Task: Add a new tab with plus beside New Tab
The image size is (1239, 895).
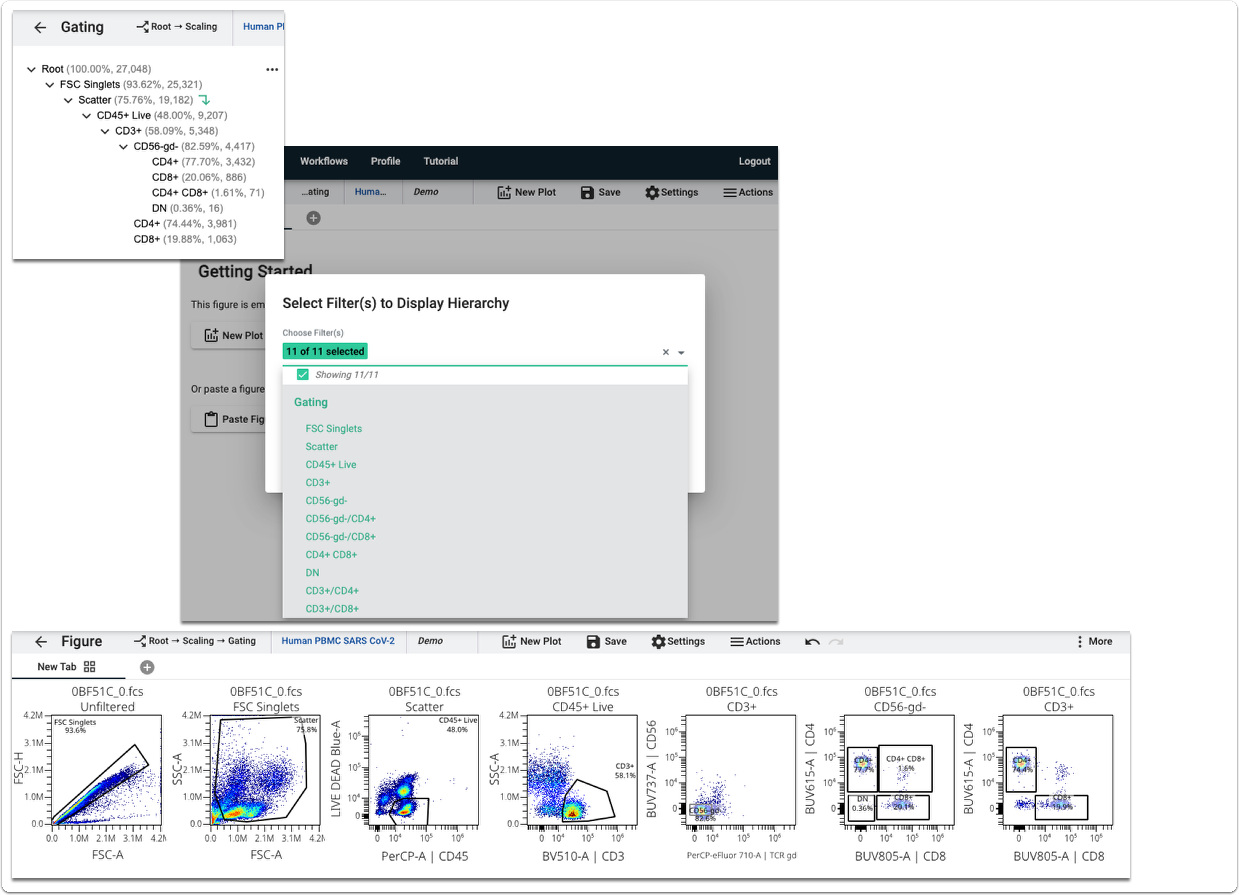Action: point(147,667)
